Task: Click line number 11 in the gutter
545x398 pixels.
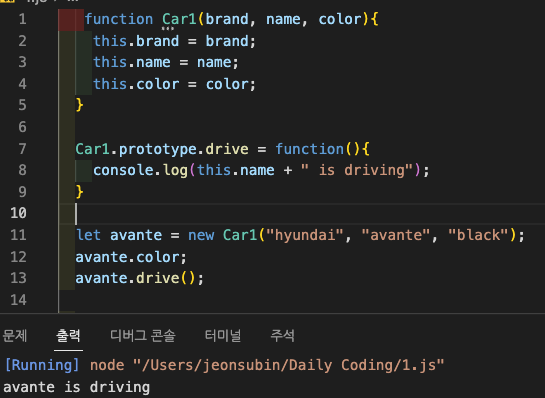Action: coord(18,235)
